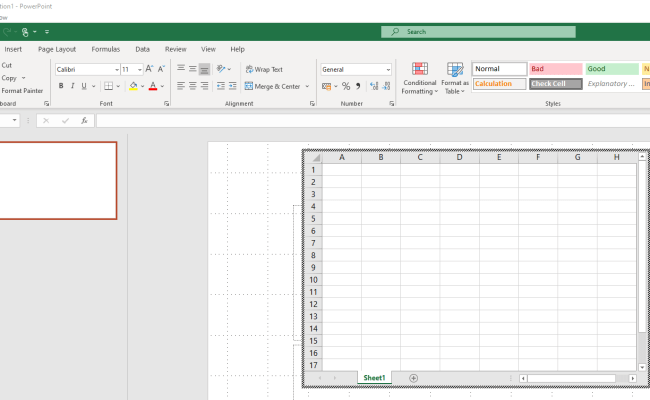This screenshot has height=400, width=650.
Task: Open the Data tab
Action: (x=142, y=49)
